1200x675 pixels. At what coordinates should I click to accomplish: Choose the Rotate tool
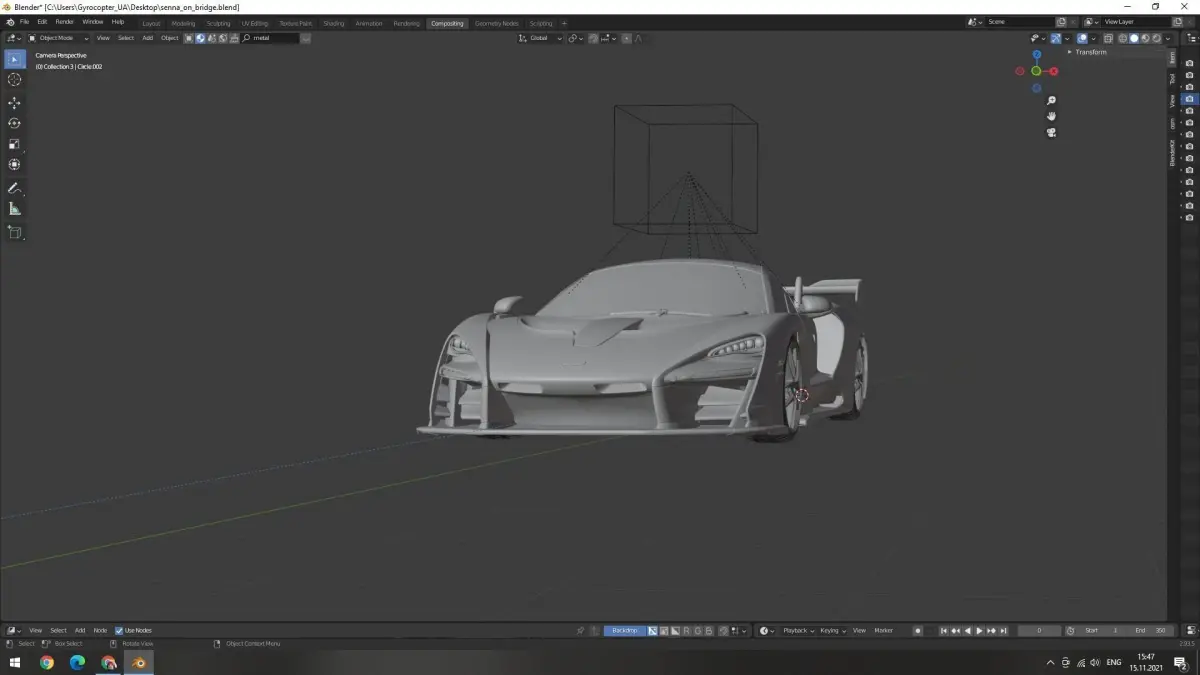coord(14,123)
